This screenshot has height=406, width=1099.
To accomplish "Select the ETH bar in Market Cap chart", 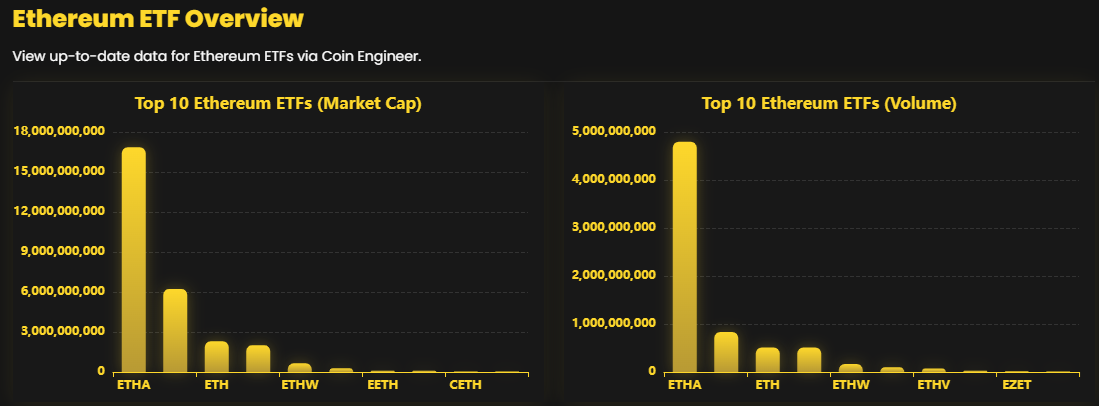I will tap(217, 357).
